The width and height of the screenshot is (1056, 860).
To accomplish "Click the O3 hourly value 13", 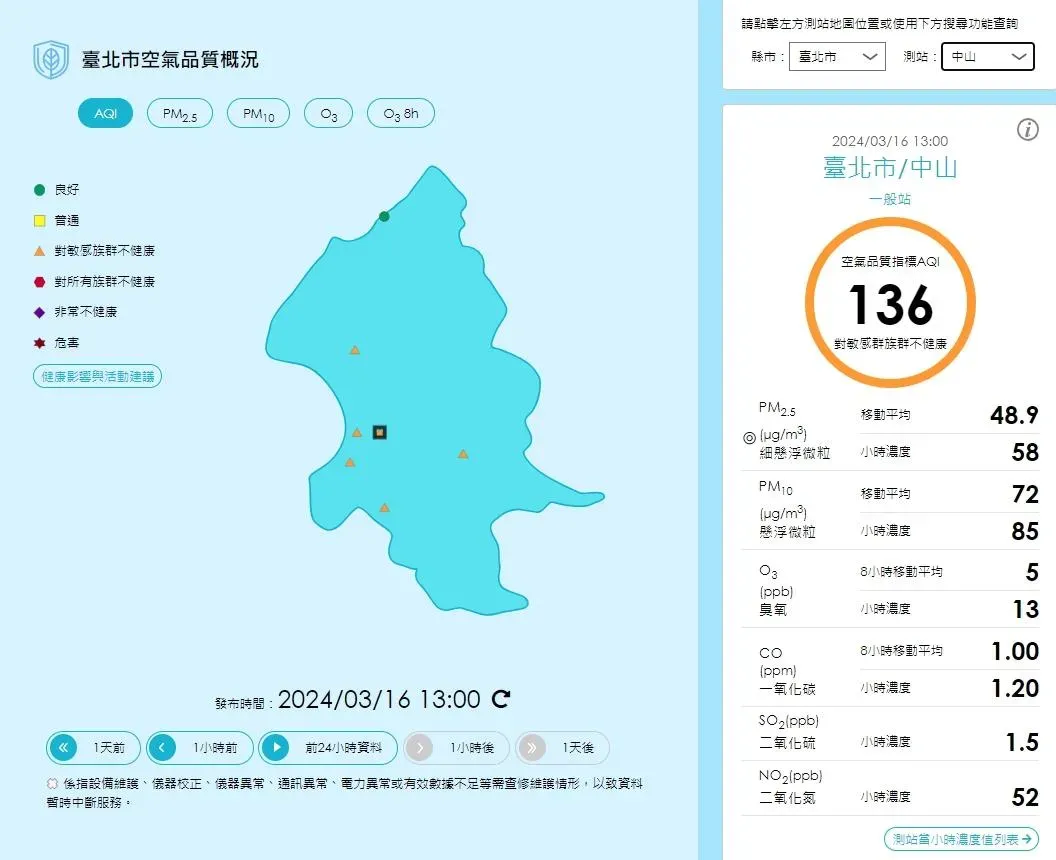I will pos(1026,609).
